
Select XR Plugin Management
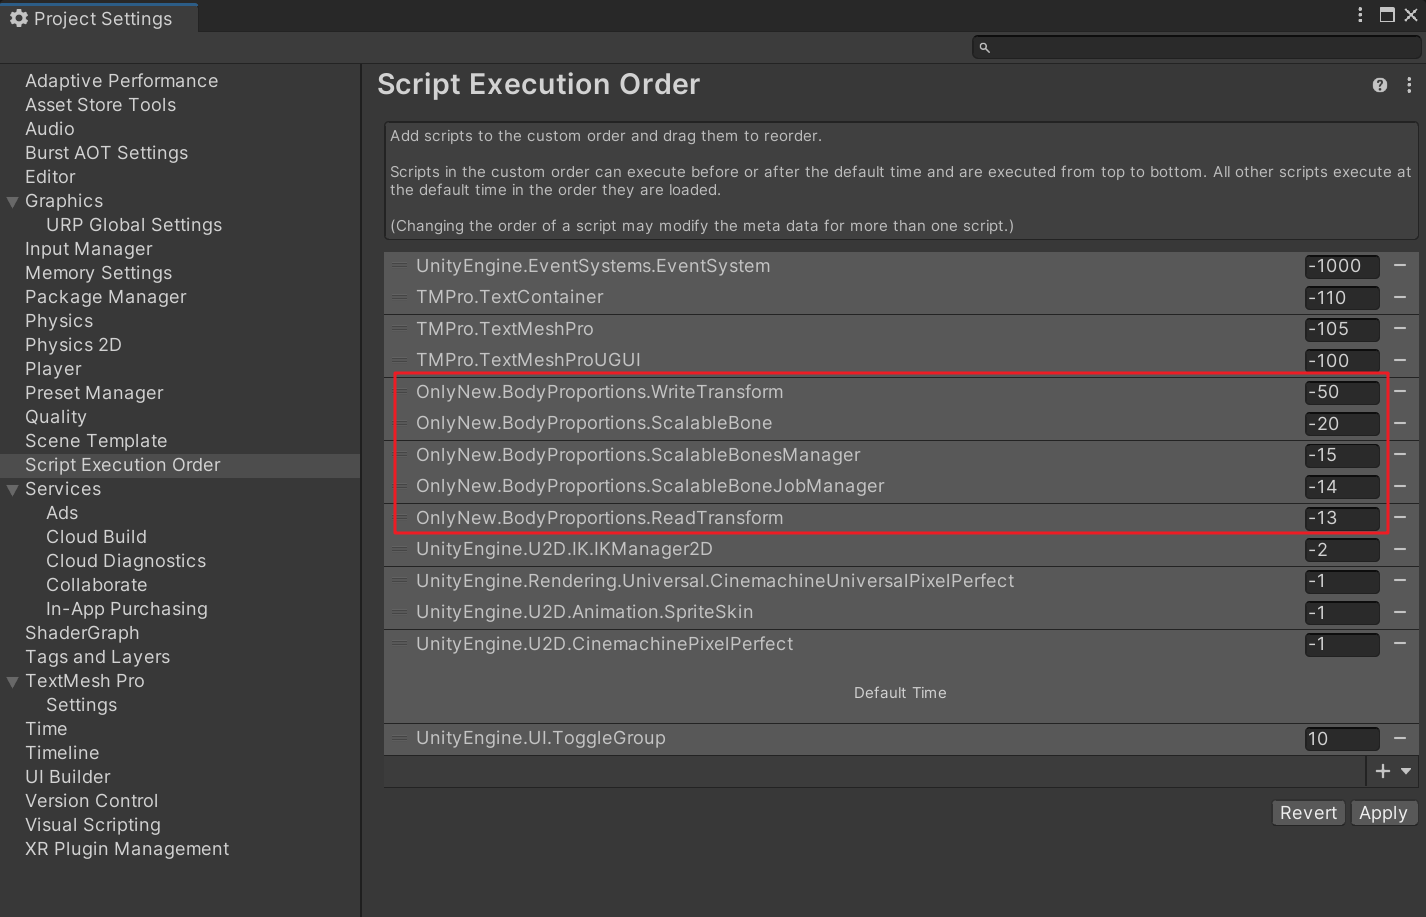tap(127, 849)
